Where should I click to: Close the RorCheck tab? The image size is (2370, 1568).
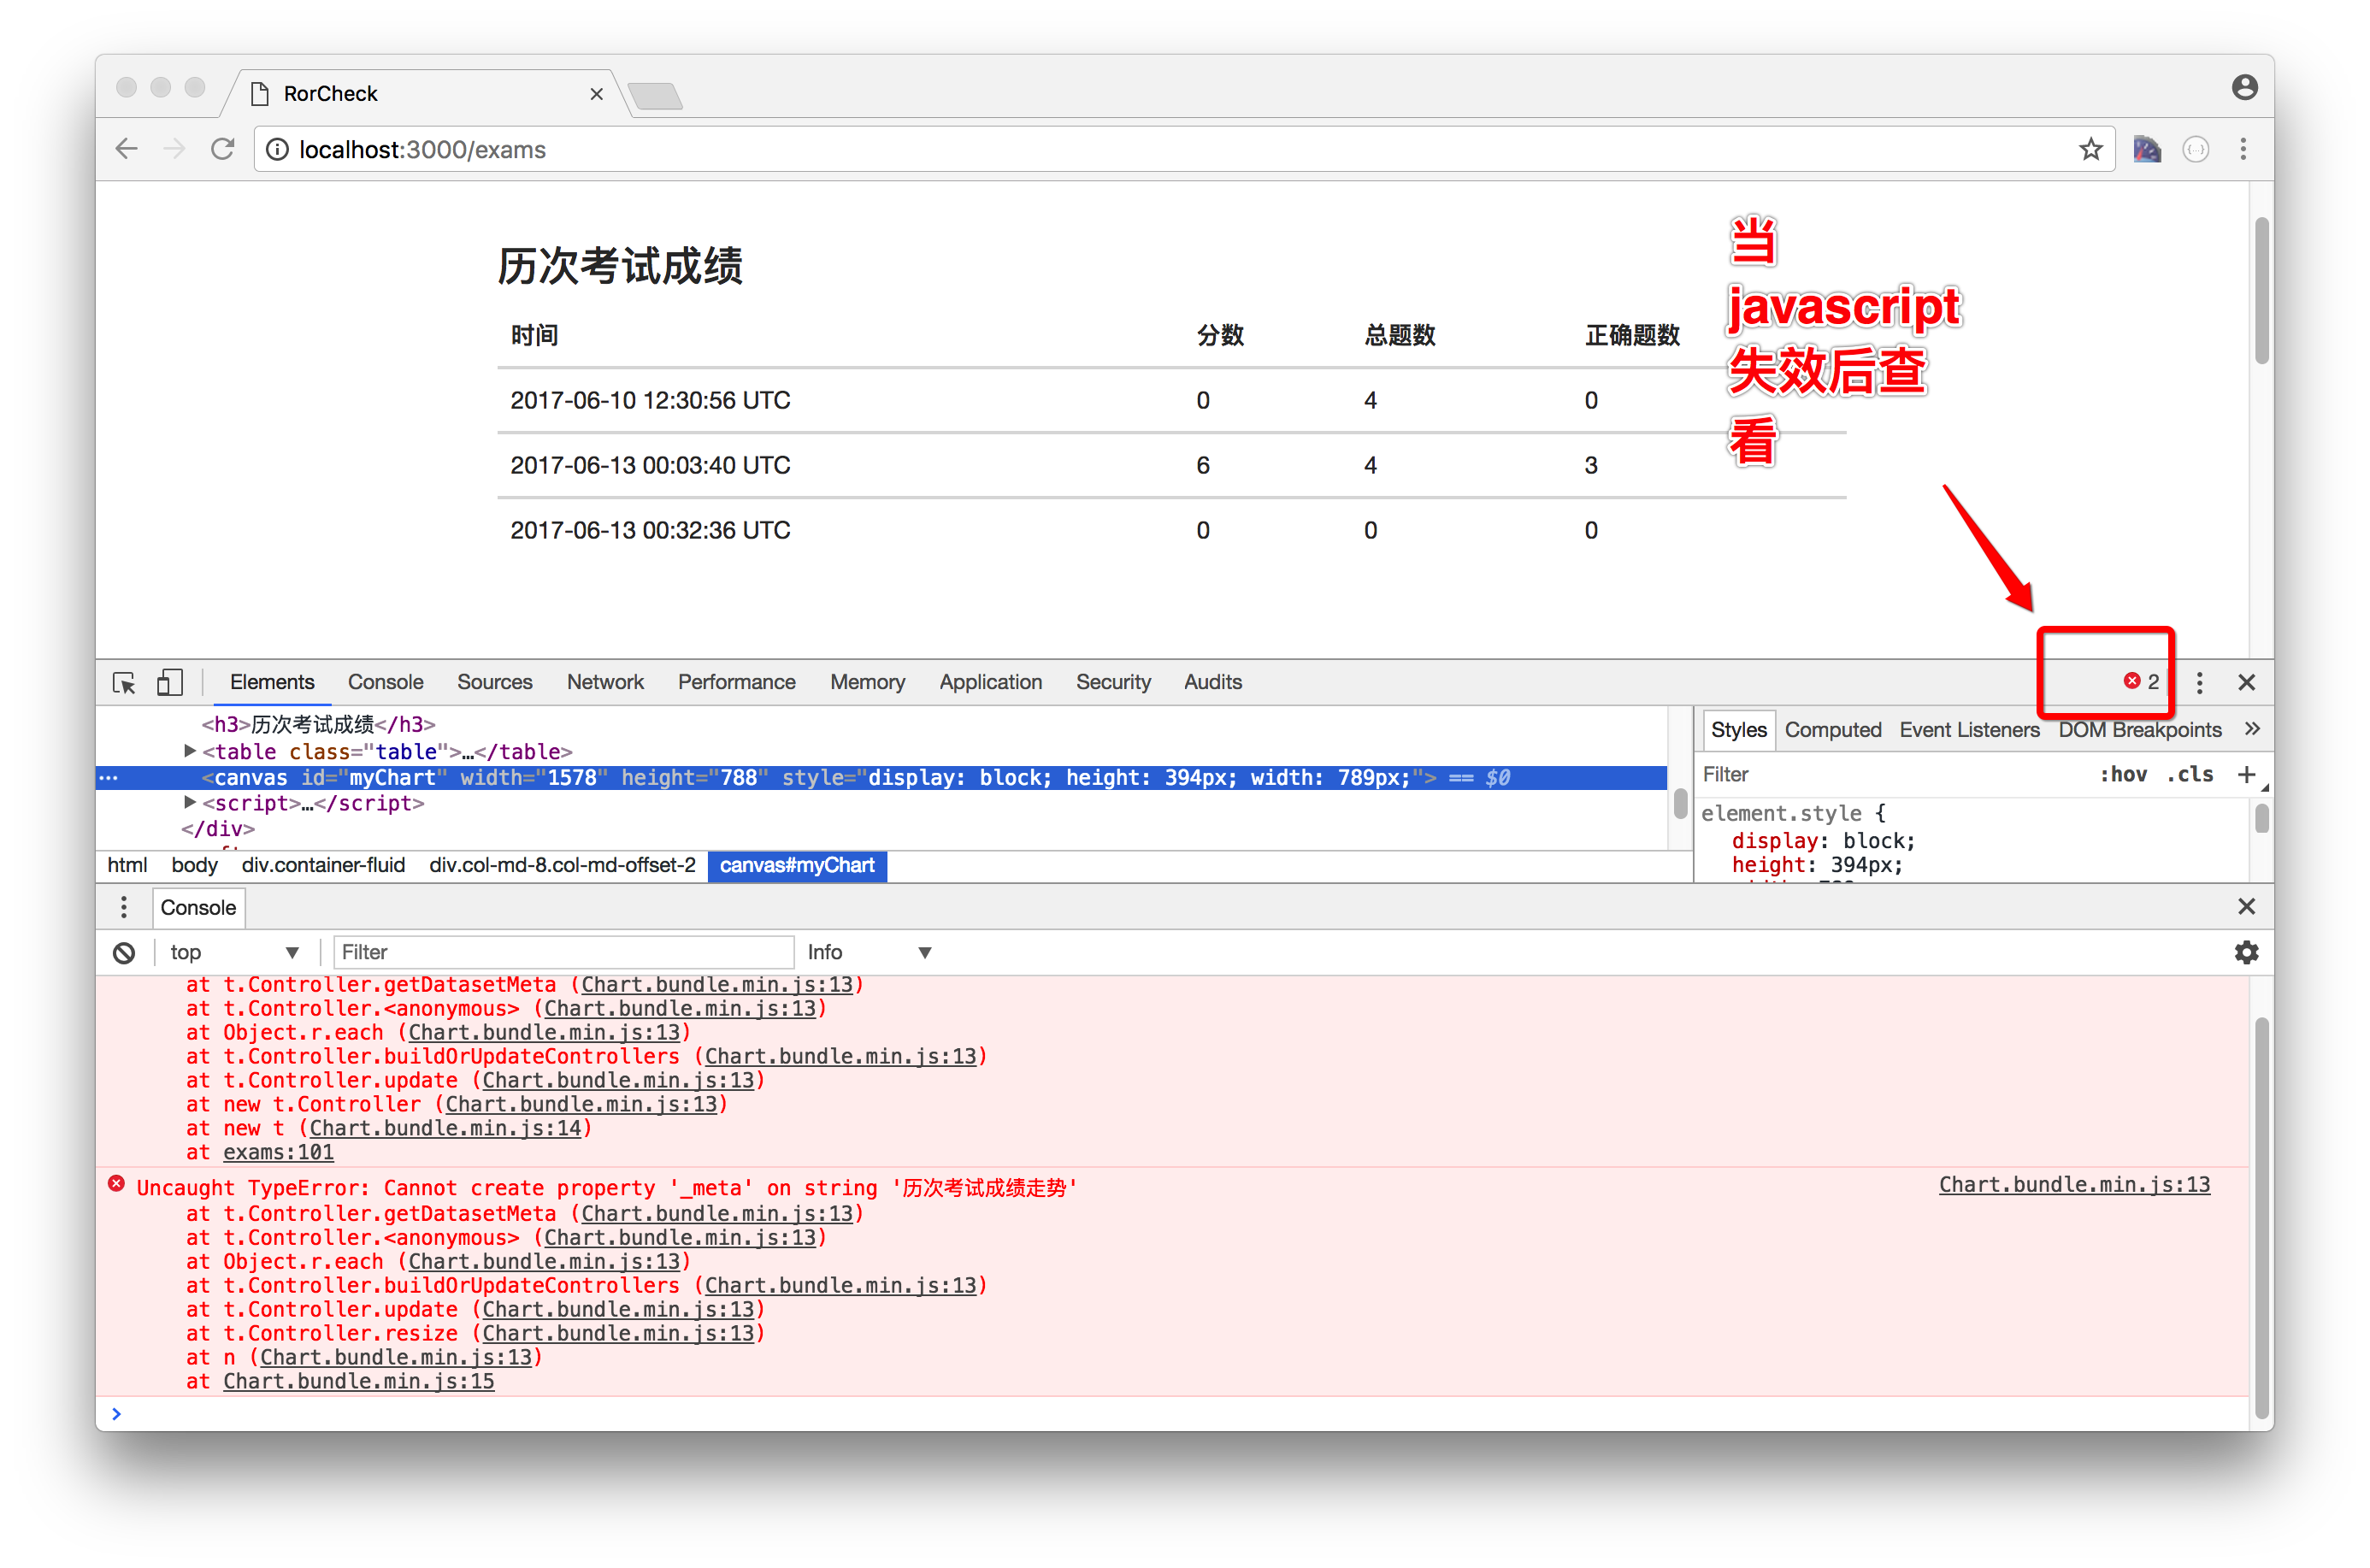pyautogui.click(x=596, y=94)
